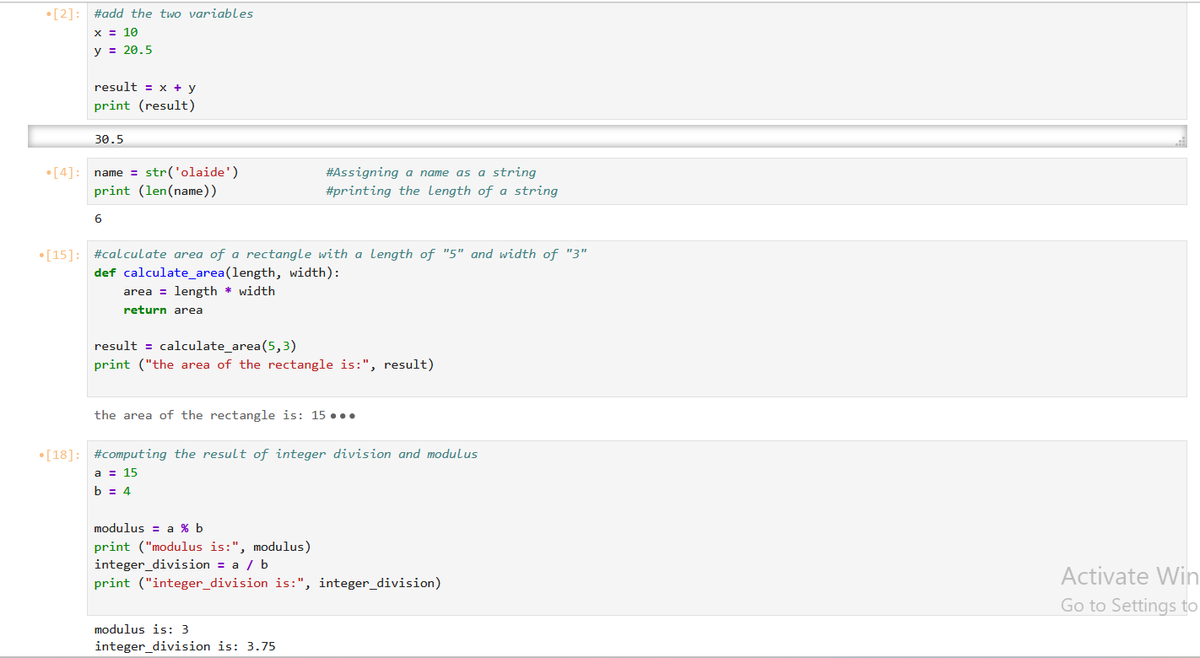Click the line 'print ("modulus is:", modulus)'
1200x658 pixels.
202,547
